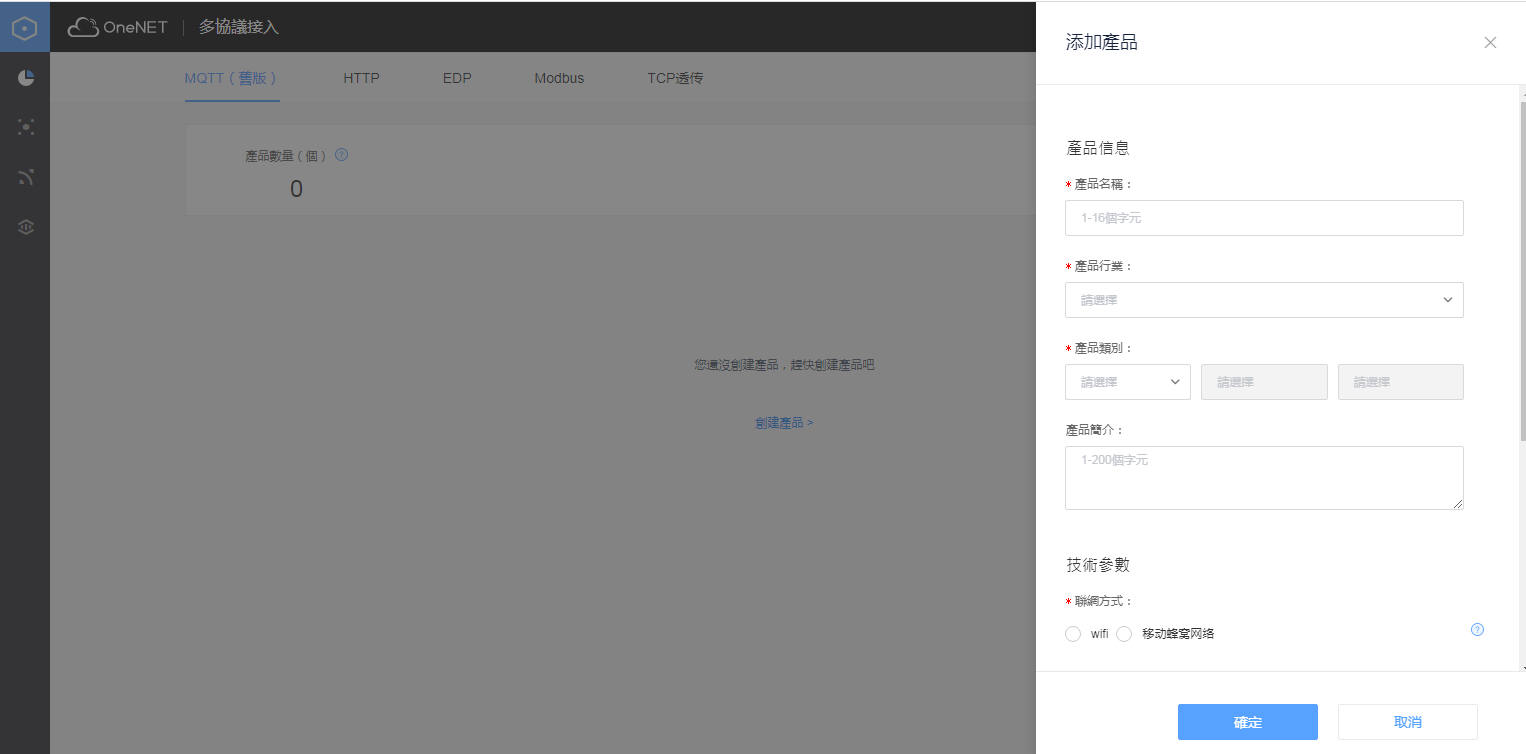The height and width of the screenshot is (754, 1526).
Task: Open the signal feed sidebar icon
Action: [x=26, y=177]
